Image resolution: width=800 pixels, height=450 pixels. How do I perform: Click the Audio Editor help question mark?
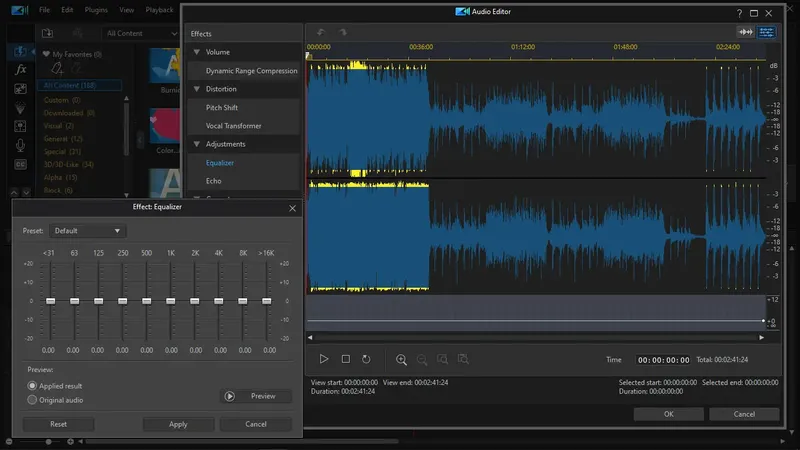739,13
